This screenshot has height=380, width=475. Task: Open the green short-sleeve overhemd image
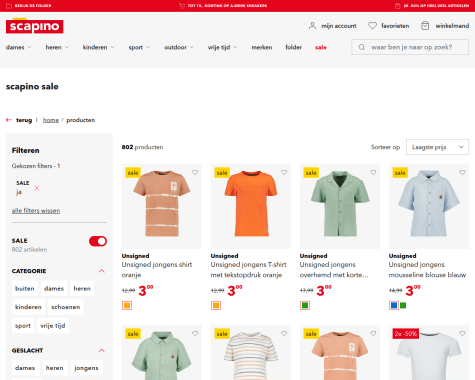(x=340, y=206)
